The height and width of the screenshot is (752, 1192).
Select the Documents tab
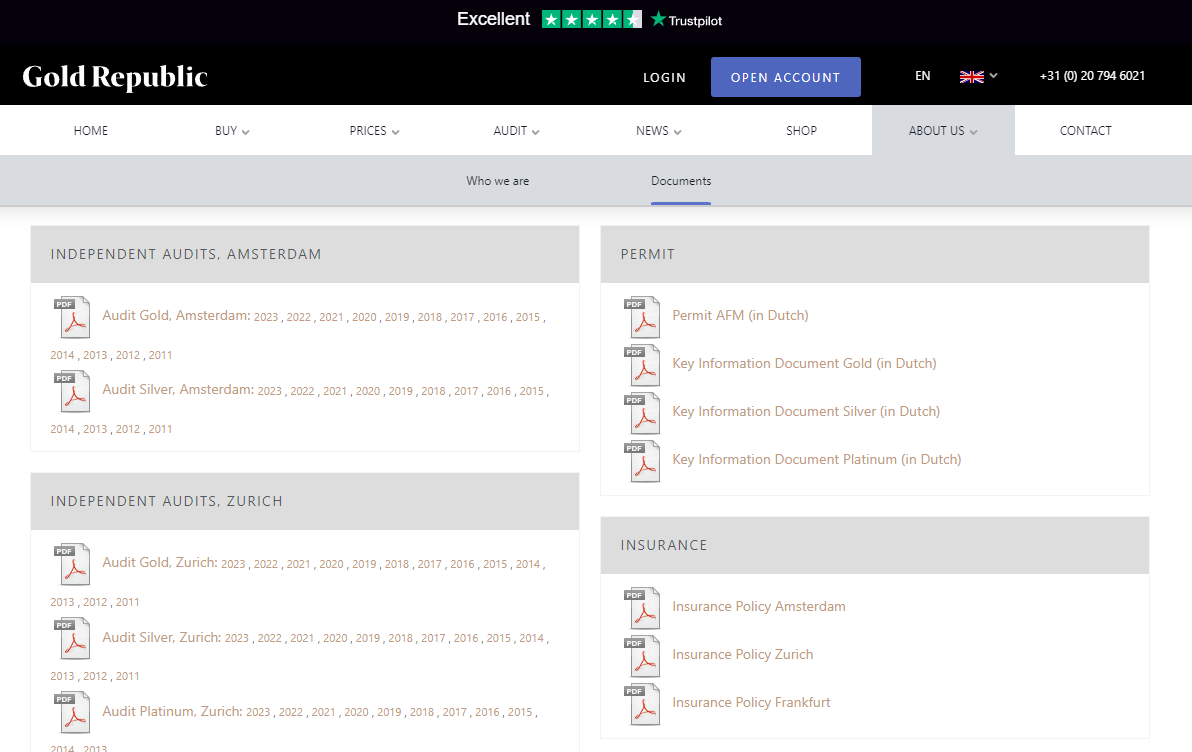coord(681,181)
